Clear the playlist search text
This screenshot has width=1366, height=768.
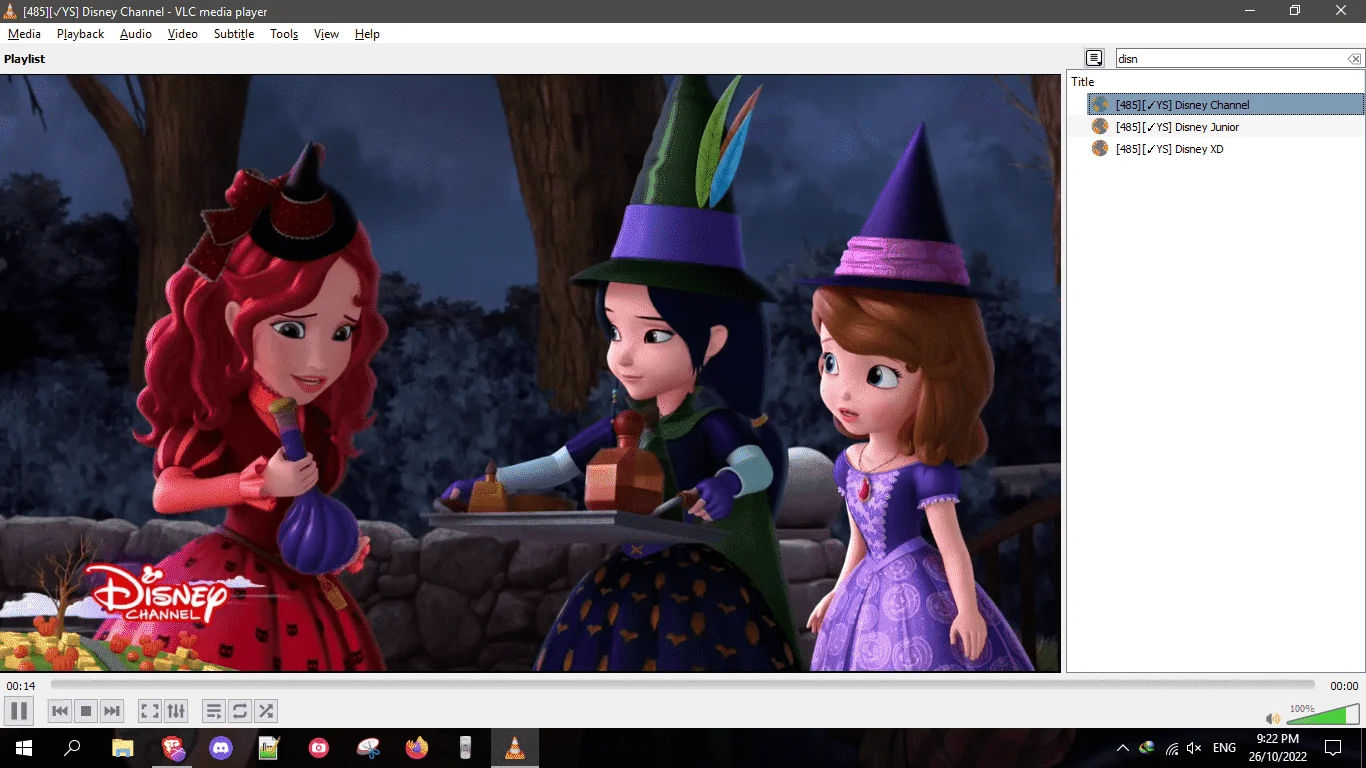click(1354, 59)
